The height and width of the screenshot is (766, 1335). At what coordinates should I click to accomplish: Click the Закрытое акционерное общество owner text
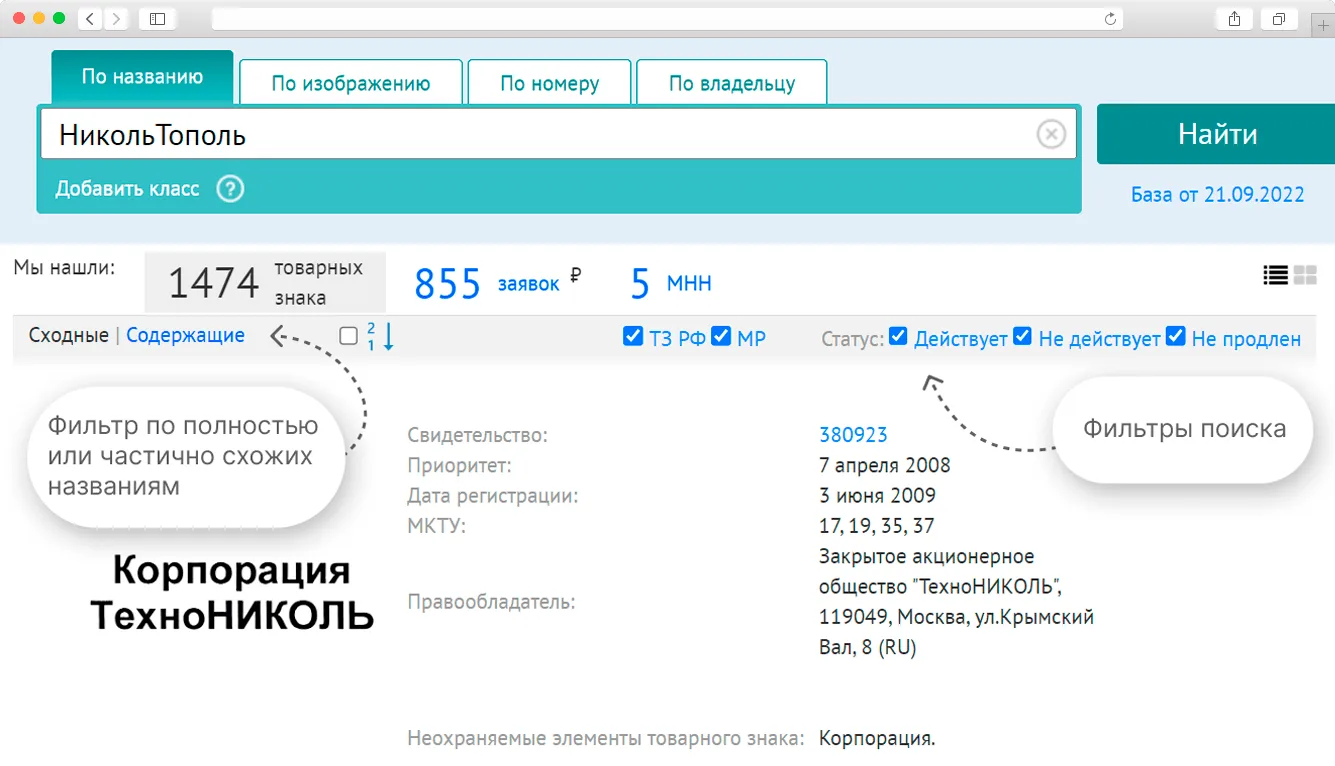[x=956, y=601]
